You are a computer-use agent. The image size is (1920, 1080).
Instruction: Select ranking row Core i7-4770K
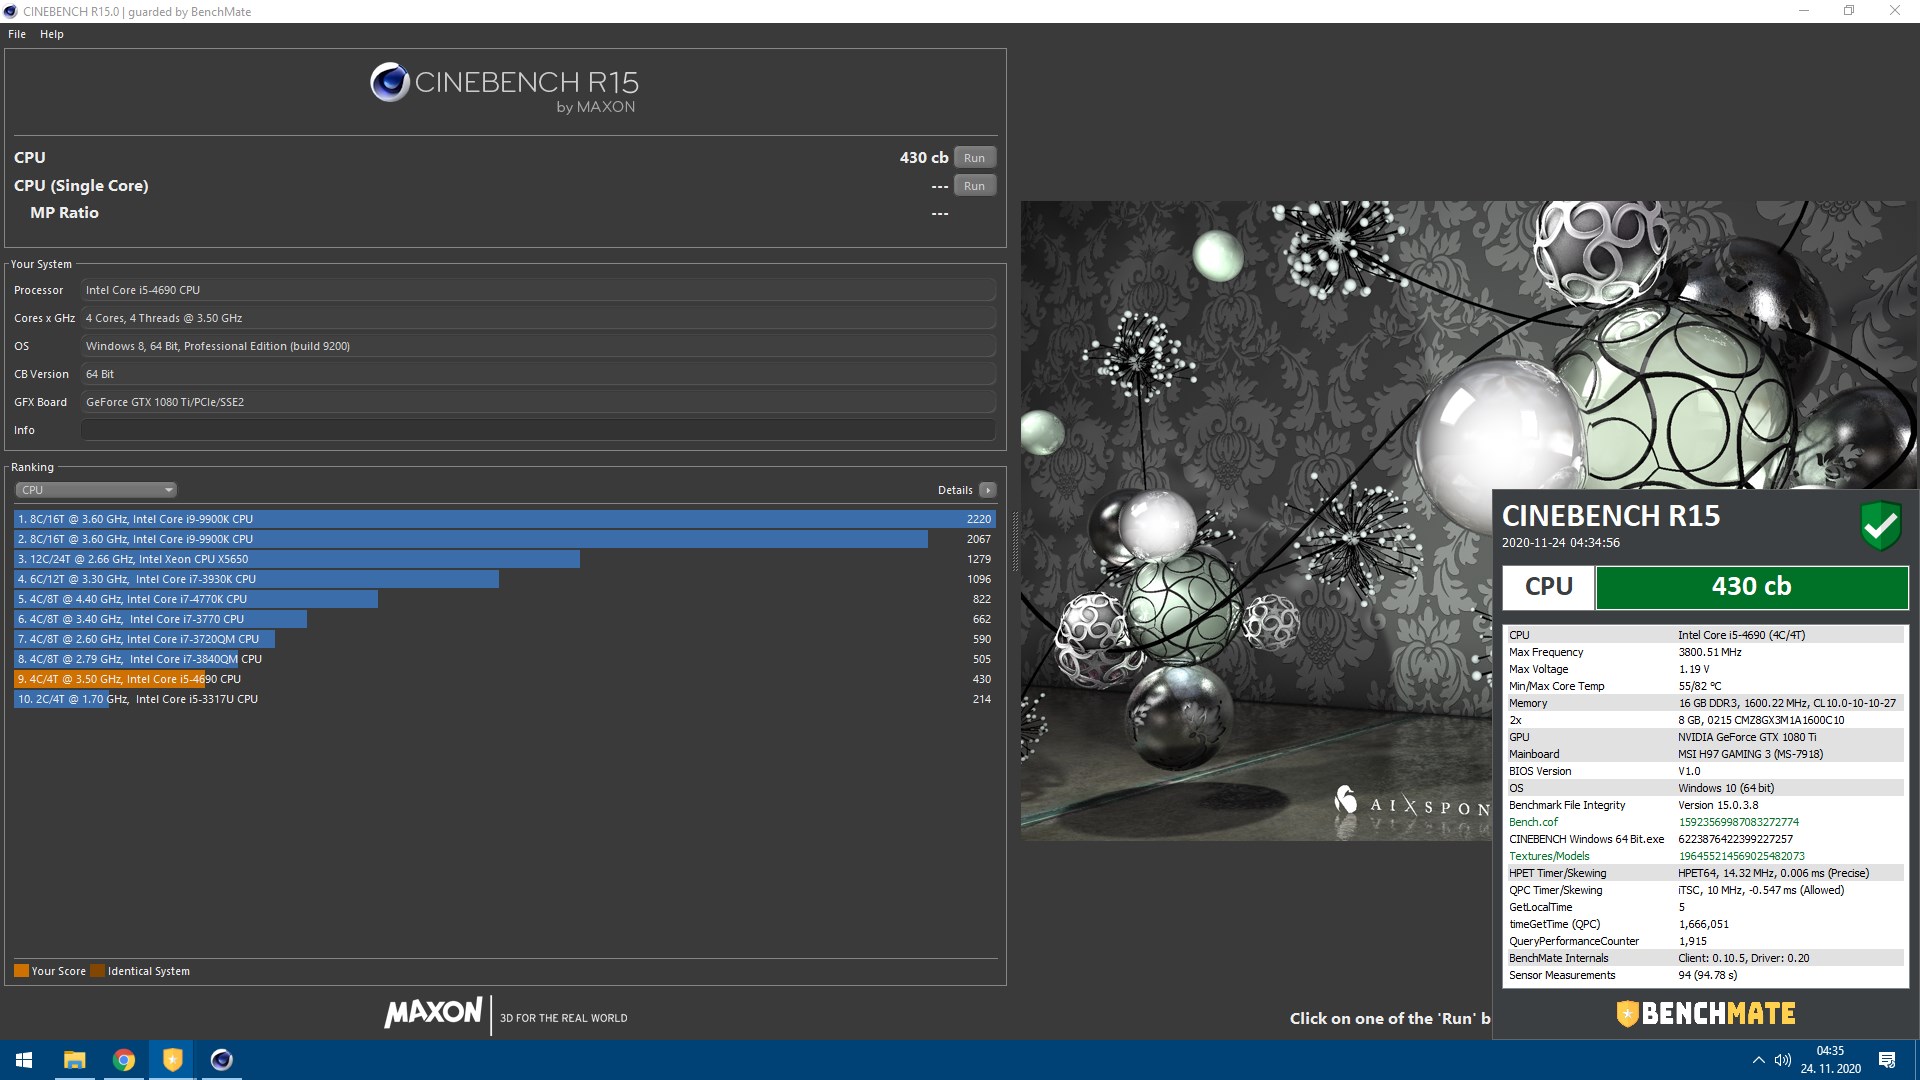point(504,599)
